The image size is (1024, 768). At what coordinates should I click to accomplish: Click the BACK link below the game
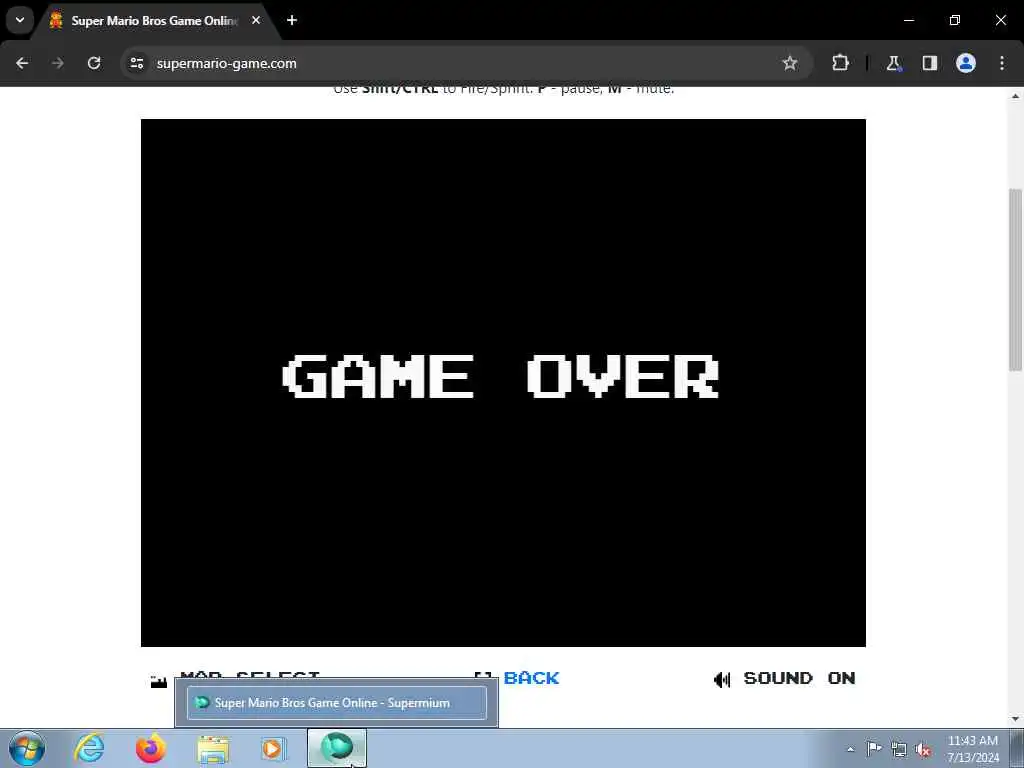point(531,678)
